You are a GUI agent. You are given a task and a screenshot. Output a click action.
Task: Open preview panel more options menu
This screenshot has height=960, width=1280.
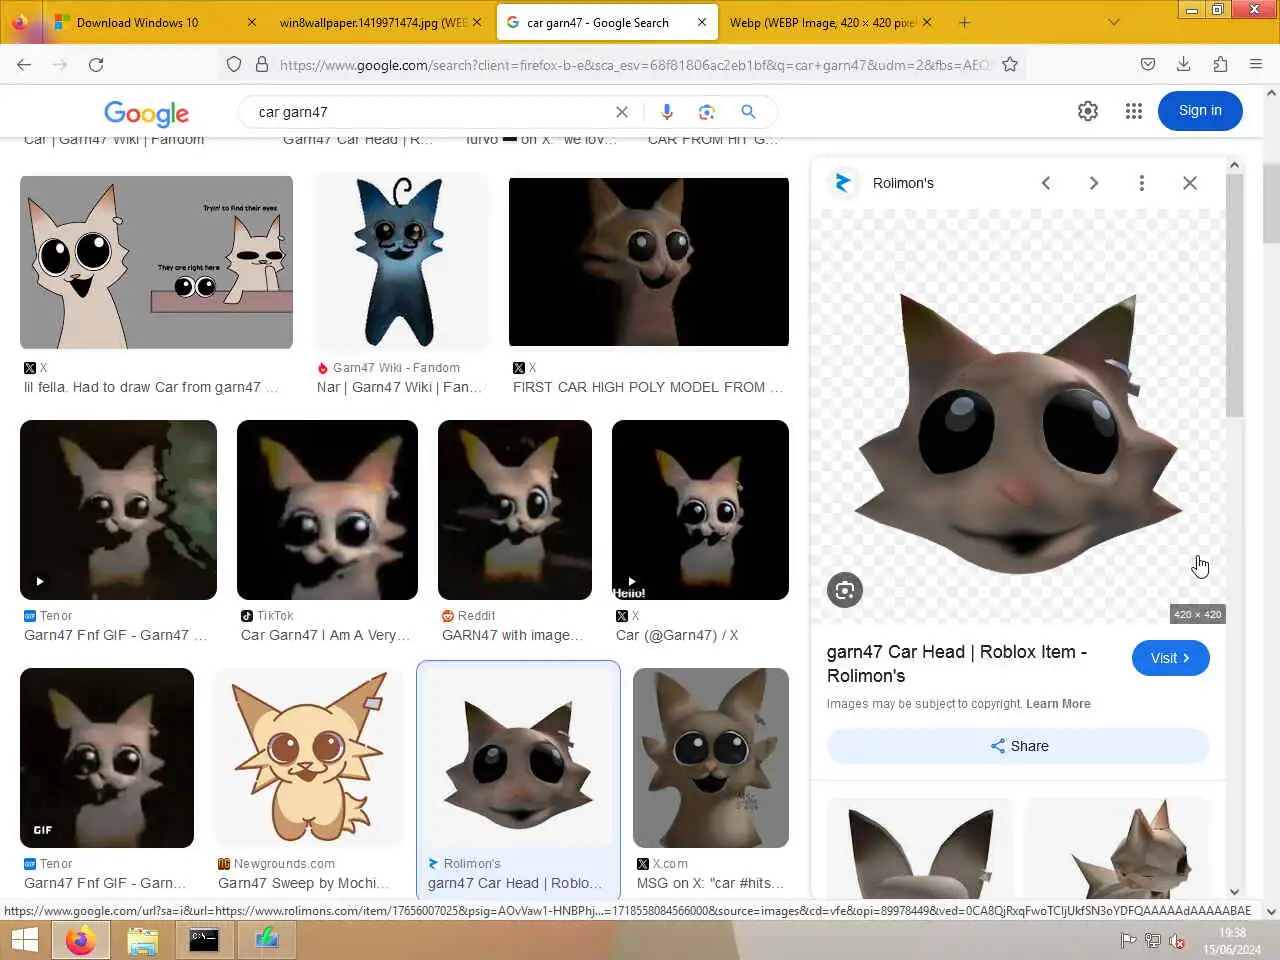coord(1141,183)
